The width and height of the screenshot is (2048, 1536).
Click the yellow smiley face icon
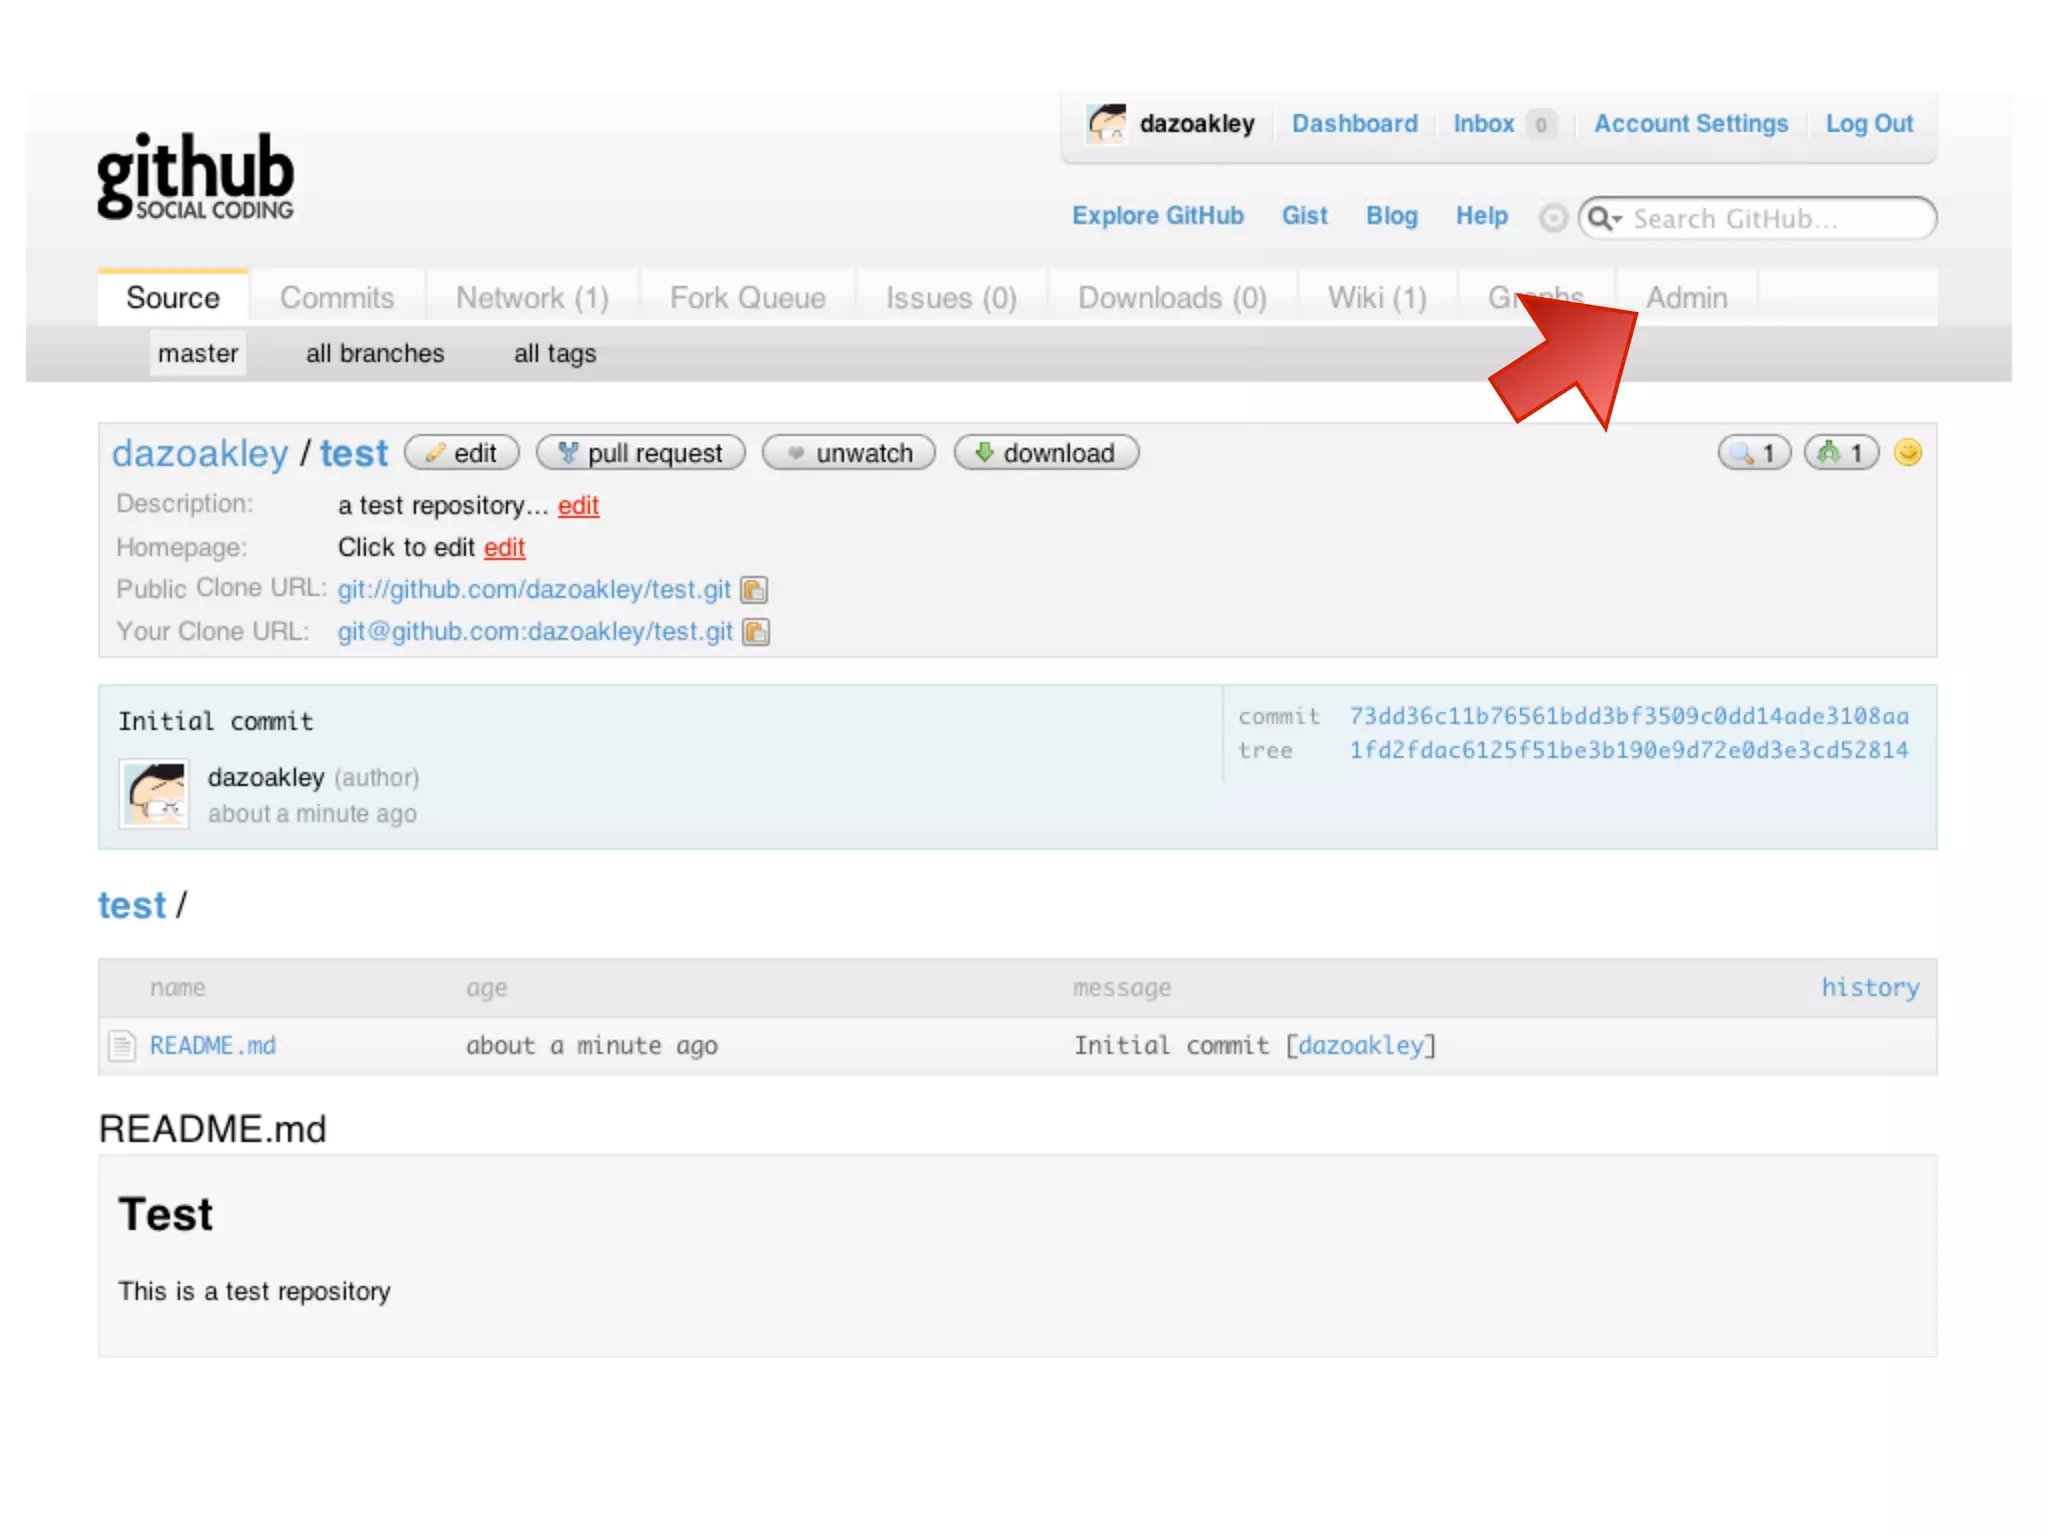tap(1908, 453)
